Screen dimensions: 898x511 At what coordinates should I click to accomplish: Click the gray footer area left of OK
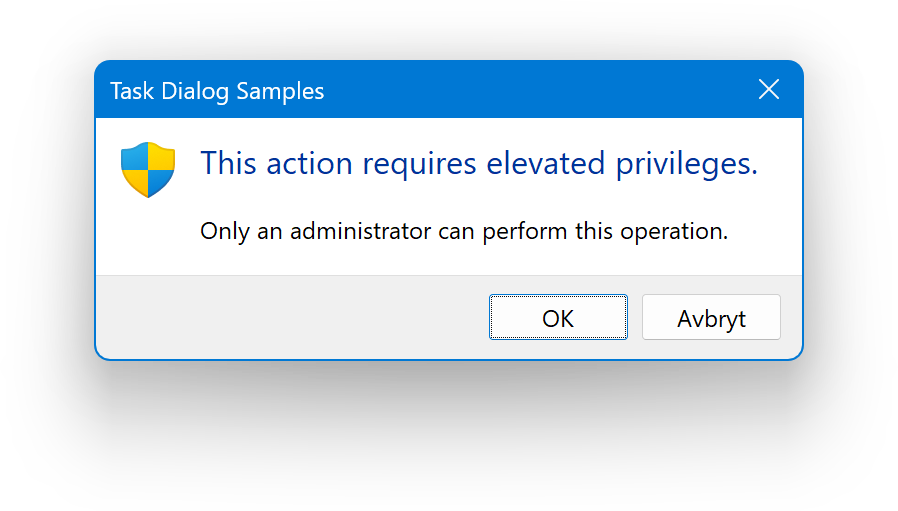click(290, 317)
